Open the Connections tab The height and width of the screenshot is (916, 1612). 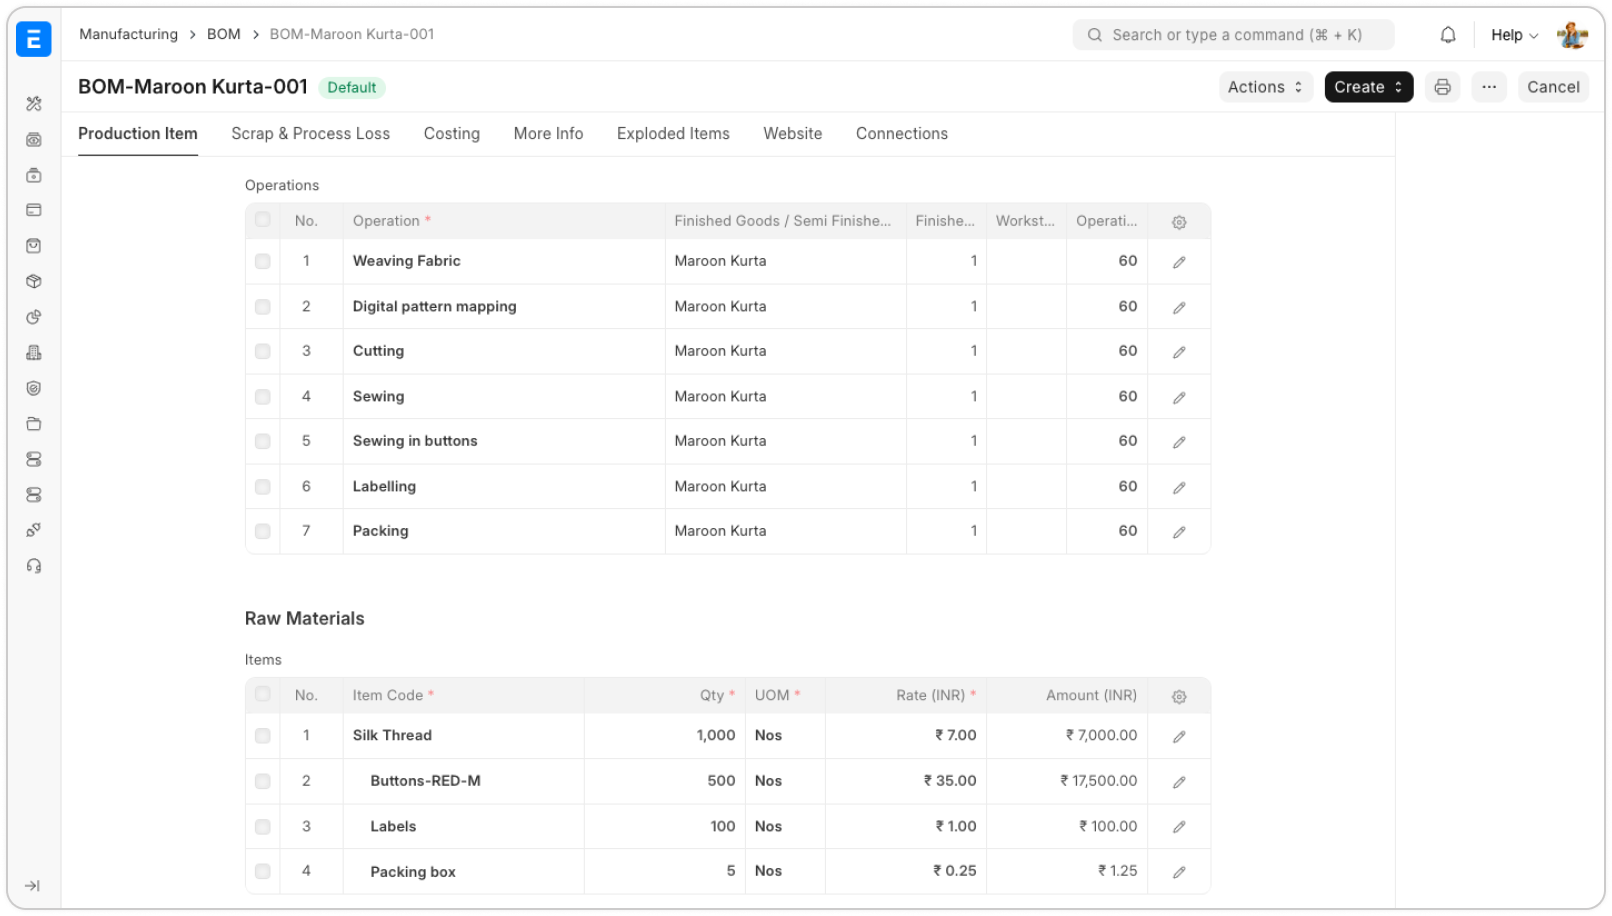click(x=902, y=134)
